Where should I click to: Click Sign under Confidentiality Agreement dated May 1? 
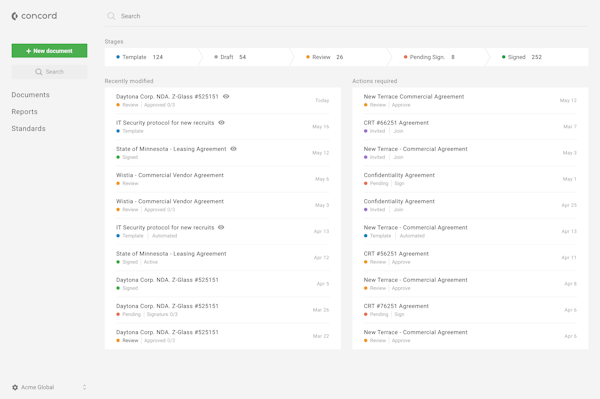pos(399,183)
